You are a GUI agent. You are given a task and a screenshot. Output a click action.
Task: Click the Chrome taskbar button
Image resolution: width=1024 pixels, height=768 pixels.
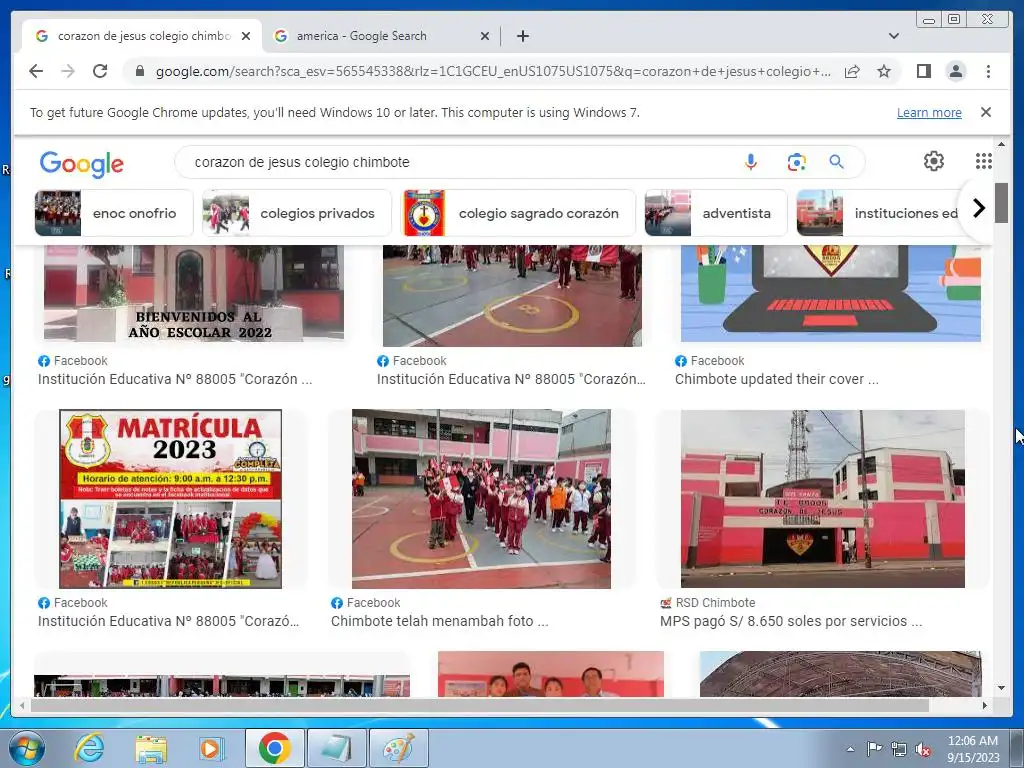tap(275, 748)
